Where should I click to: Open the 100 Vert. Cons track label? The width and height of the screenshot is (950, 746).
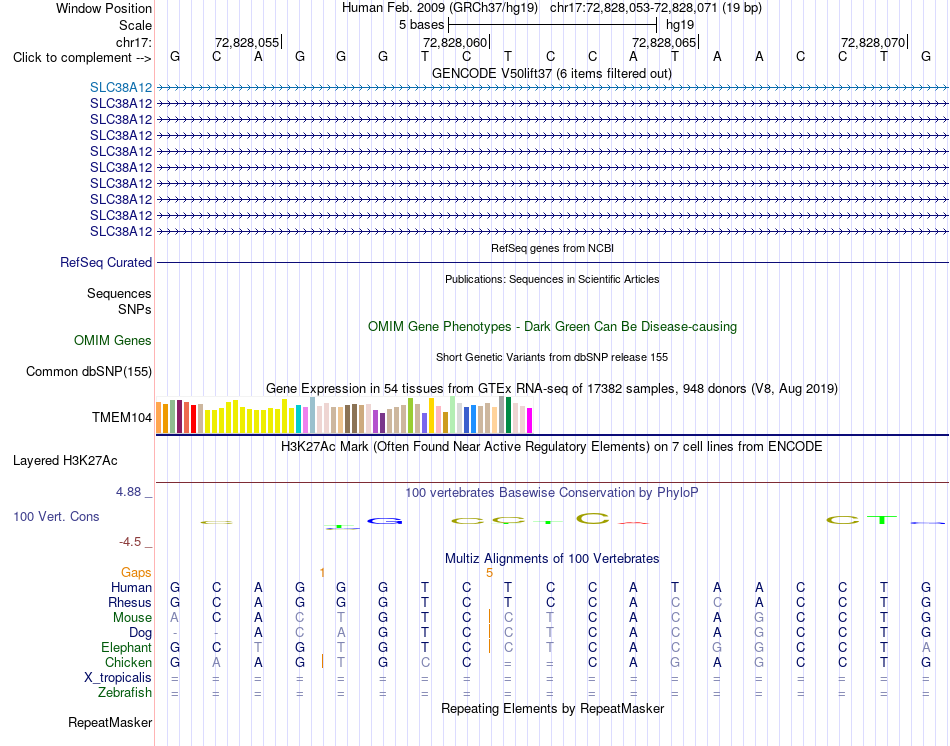coord(56,516)
